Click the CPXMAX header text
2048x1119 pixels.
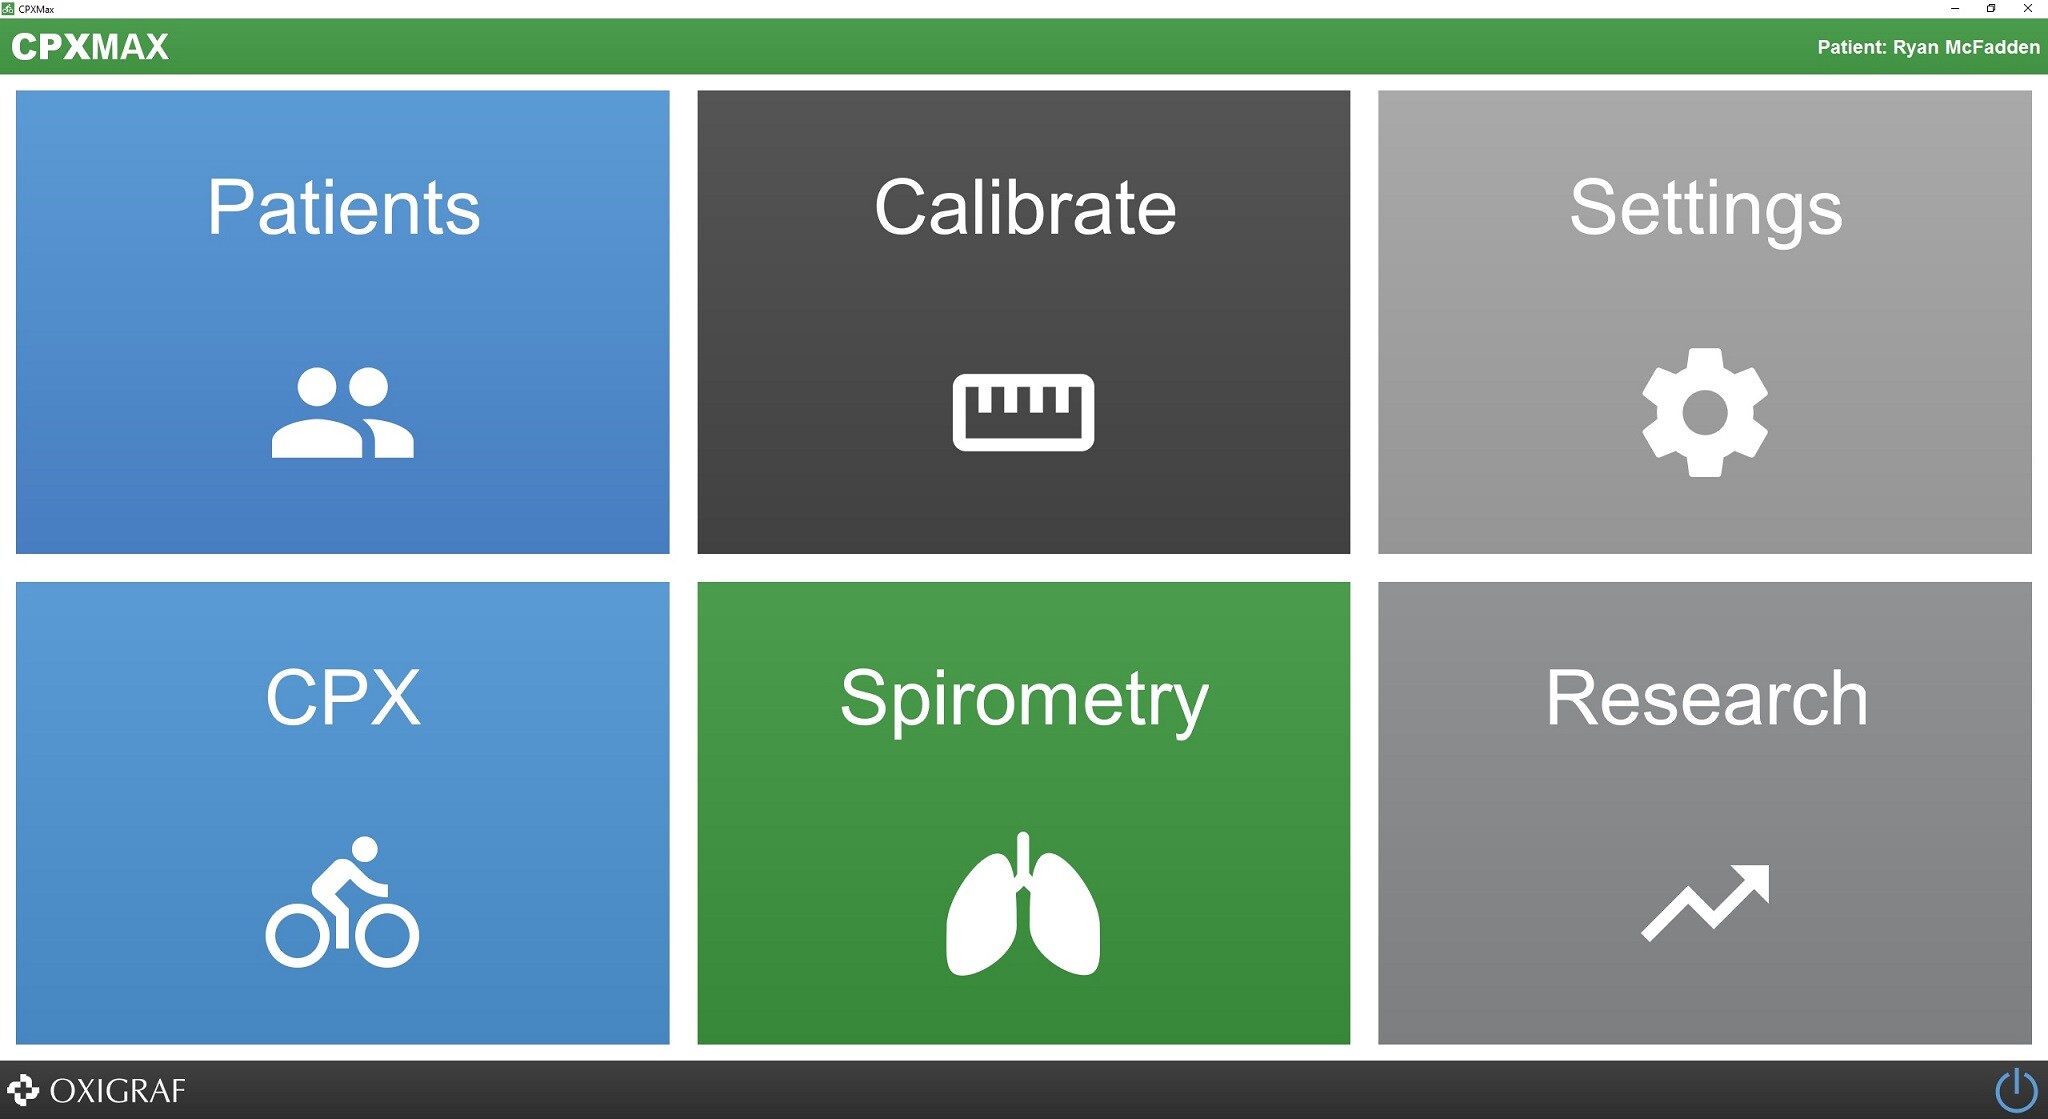click(88, 45)
